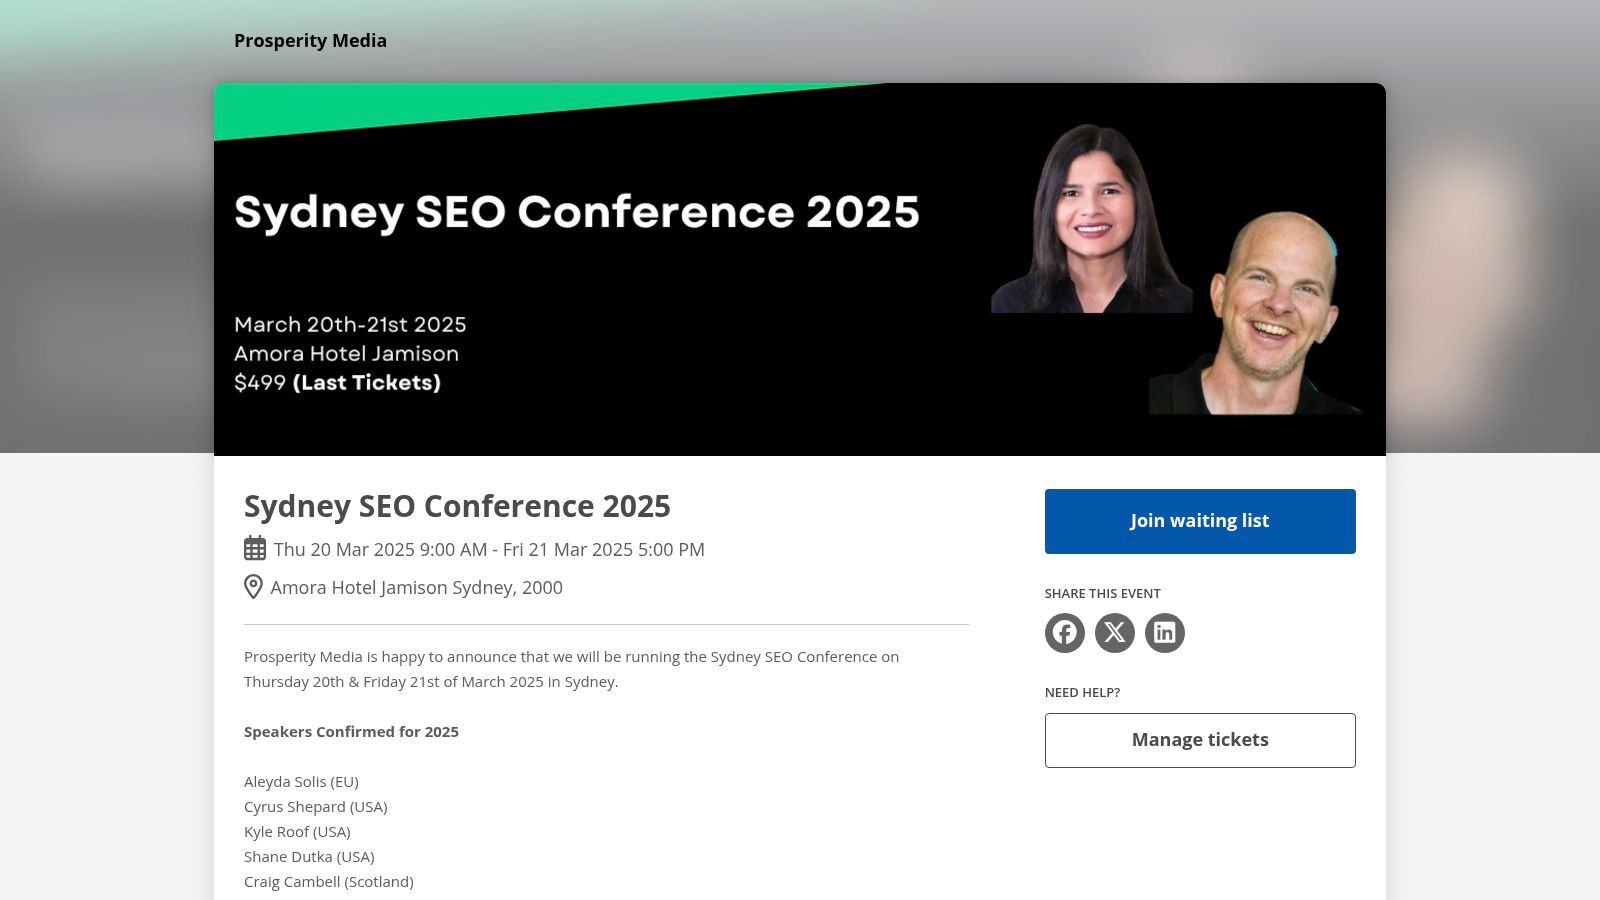This screenshot has height=900, width=1600.
Task: Share the event on LinkedIn
Action: point(1164,632)
